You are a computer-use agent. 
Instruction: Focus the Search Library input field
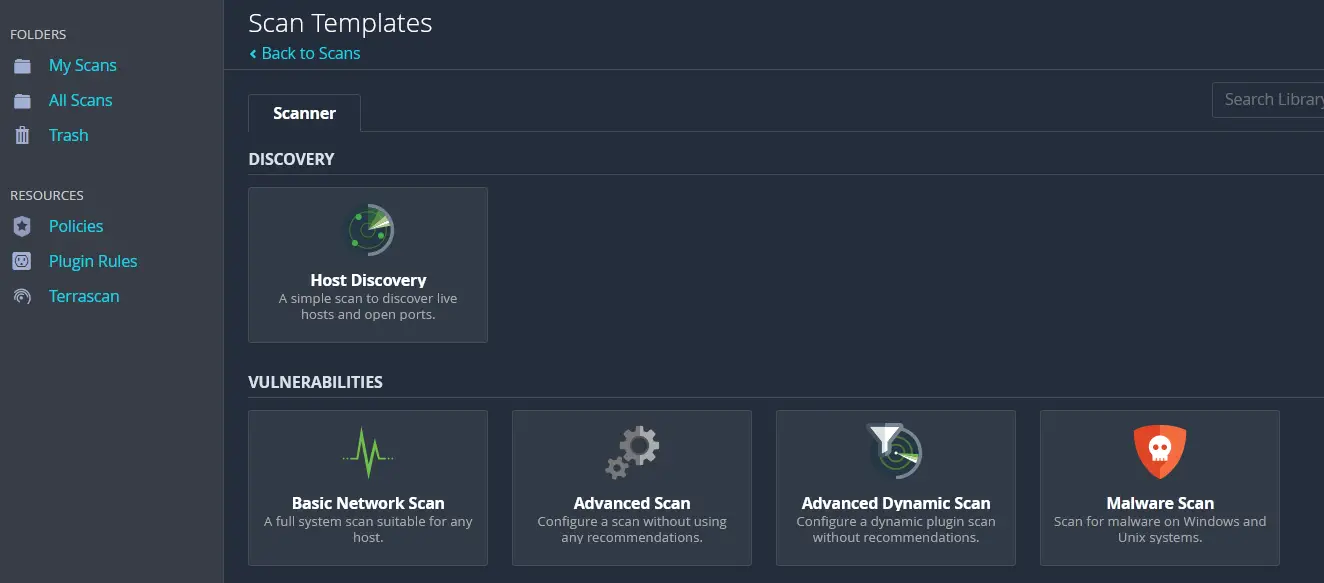[x=1268, y=99]
